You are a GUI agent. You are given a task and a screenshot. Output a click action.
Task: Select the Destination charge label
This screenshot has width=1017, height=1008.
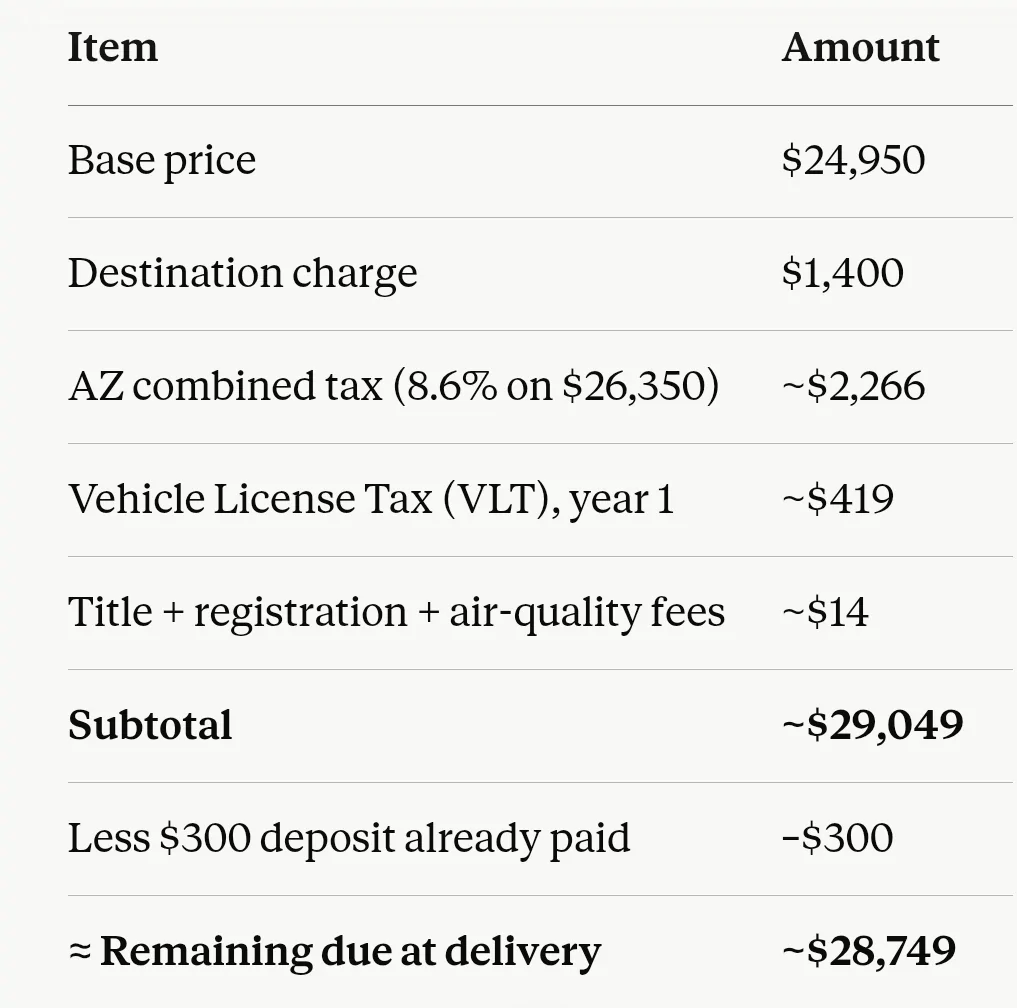243,274
